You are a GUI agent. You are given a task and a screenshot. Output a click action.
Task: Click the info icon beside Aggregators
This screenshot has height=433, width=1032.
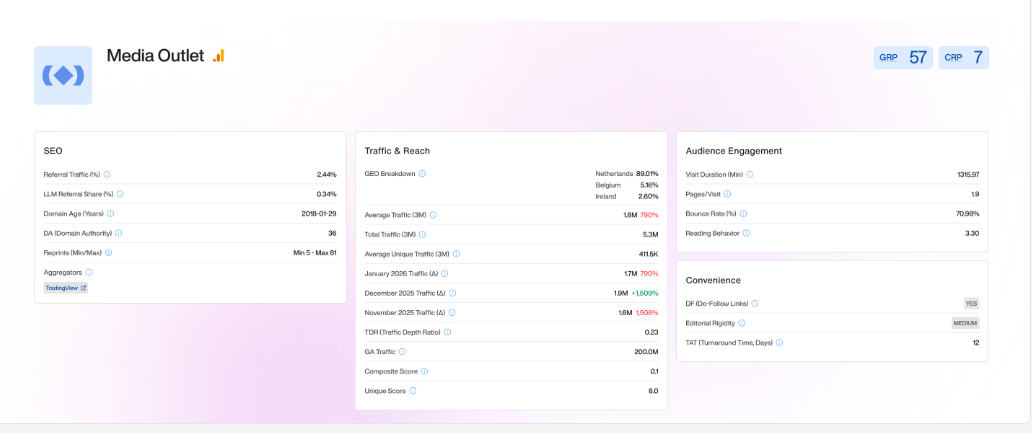[89, 272]
